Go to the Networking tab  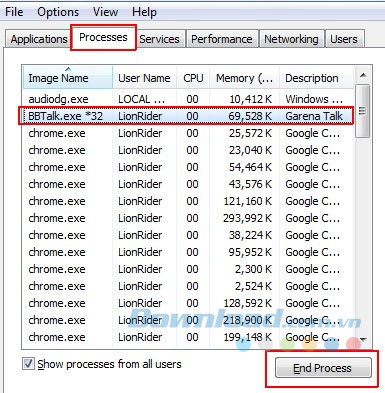tap(291, 39)
